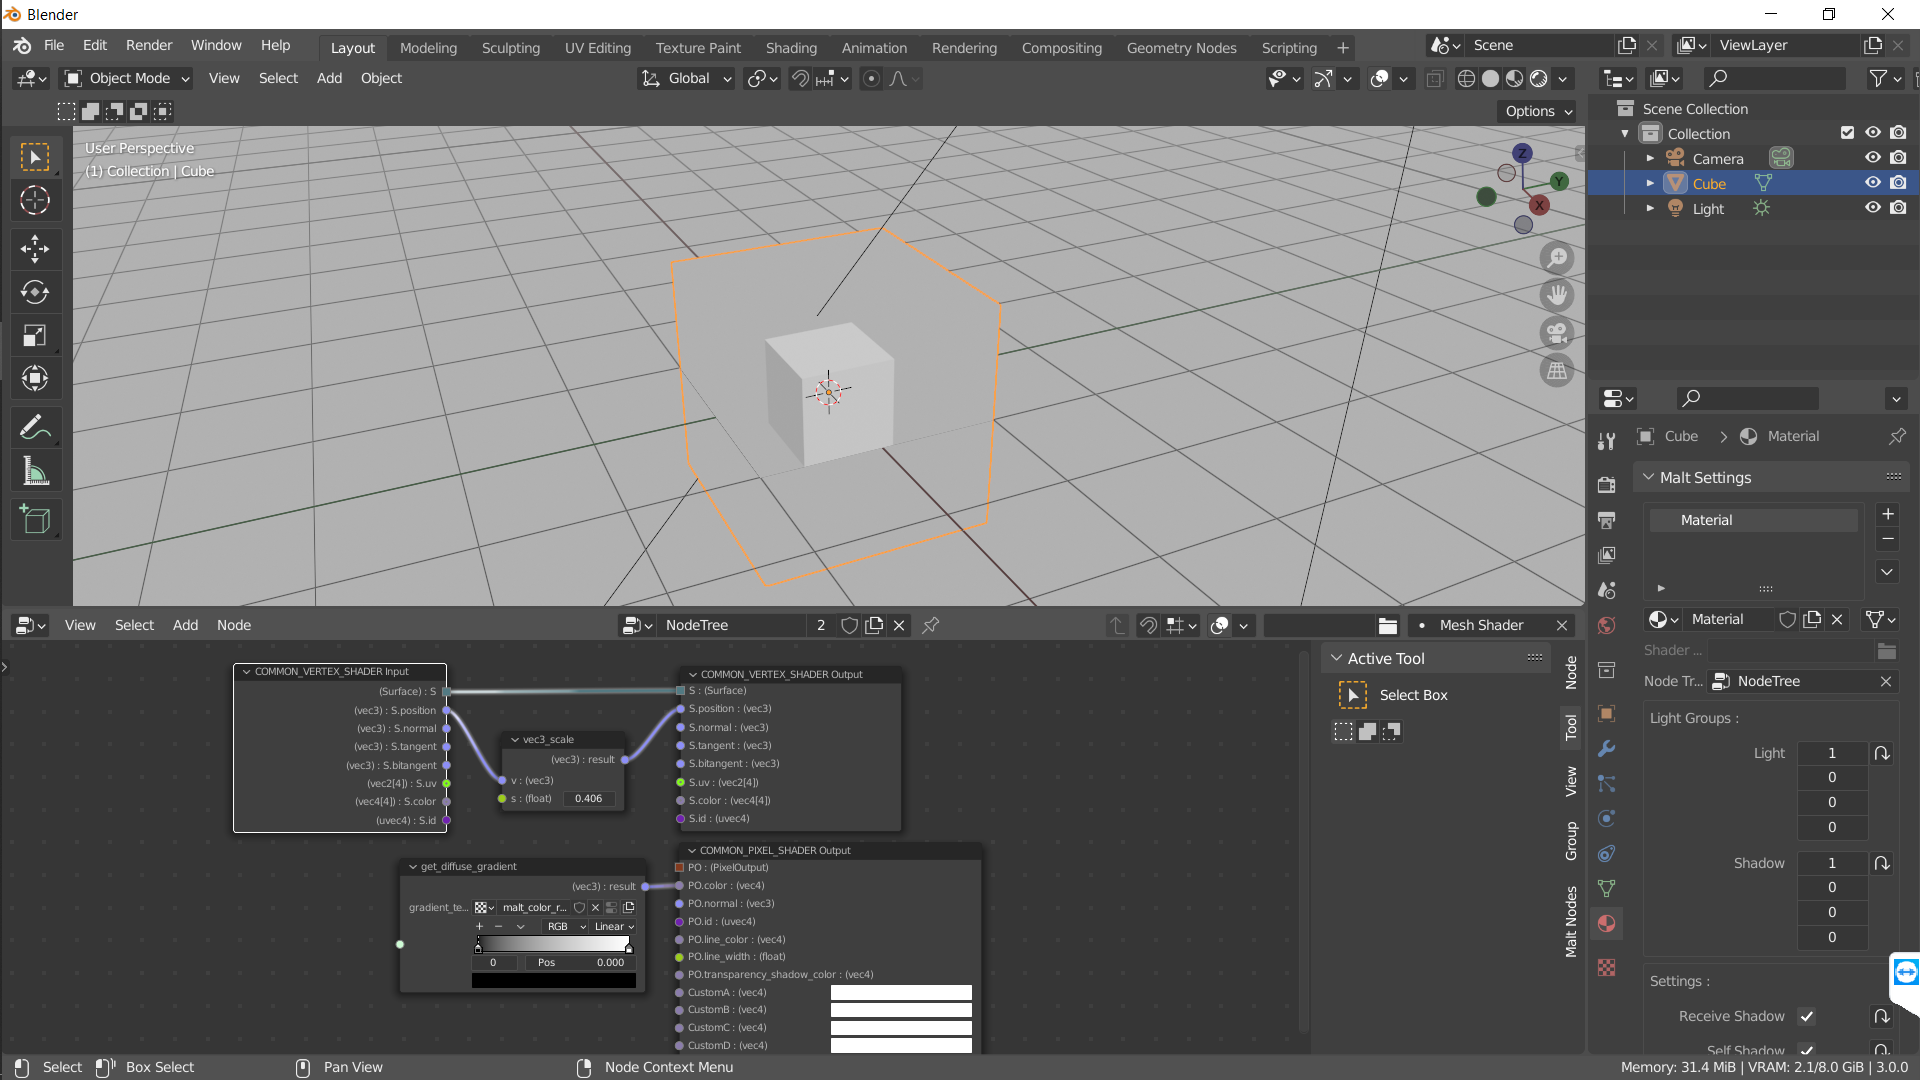This screenshot has height=1080, width=1920.
Task: Add a new material slot with the plus button
Action: [x=1888, y=514]
